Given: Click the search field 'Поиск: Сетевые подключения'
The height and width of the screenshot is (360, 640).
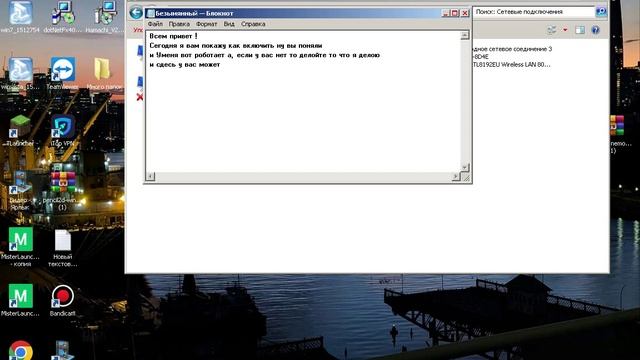Looking at the screenshot, I should (534, 12).
